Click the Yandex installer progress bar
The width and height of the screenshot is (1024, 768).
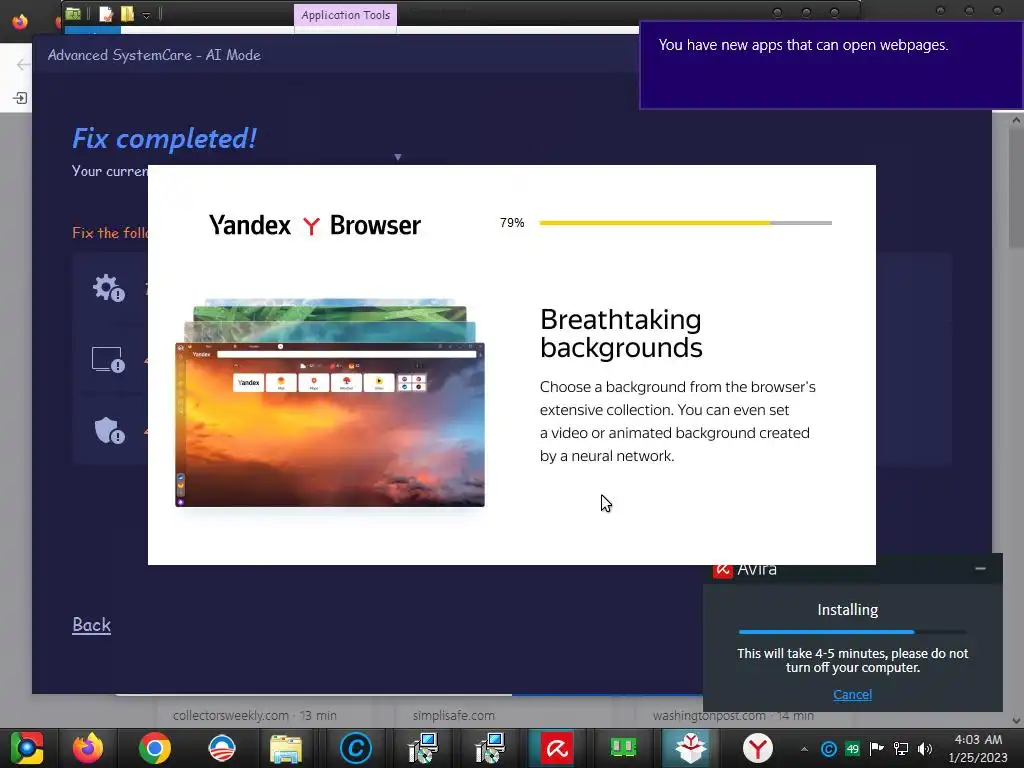(685, 223)
